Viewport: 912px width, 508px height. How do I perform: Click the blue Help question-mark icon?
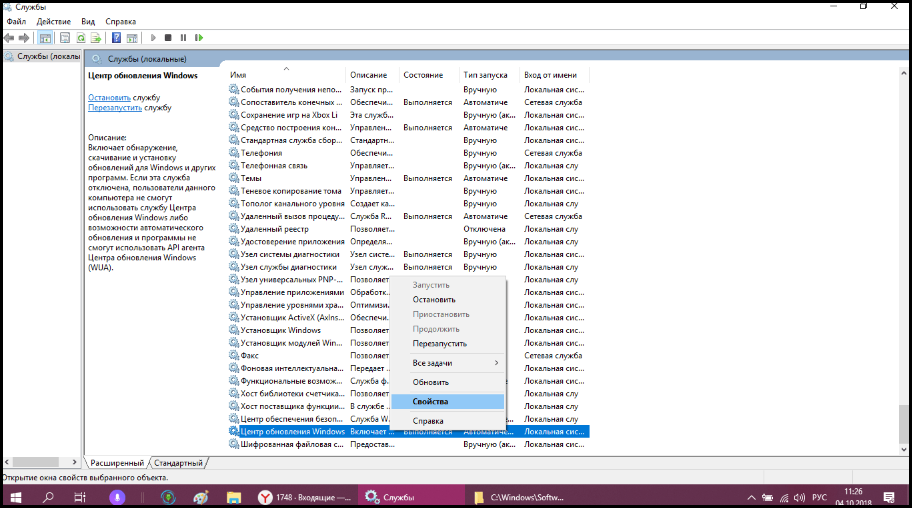coord(116,38)
